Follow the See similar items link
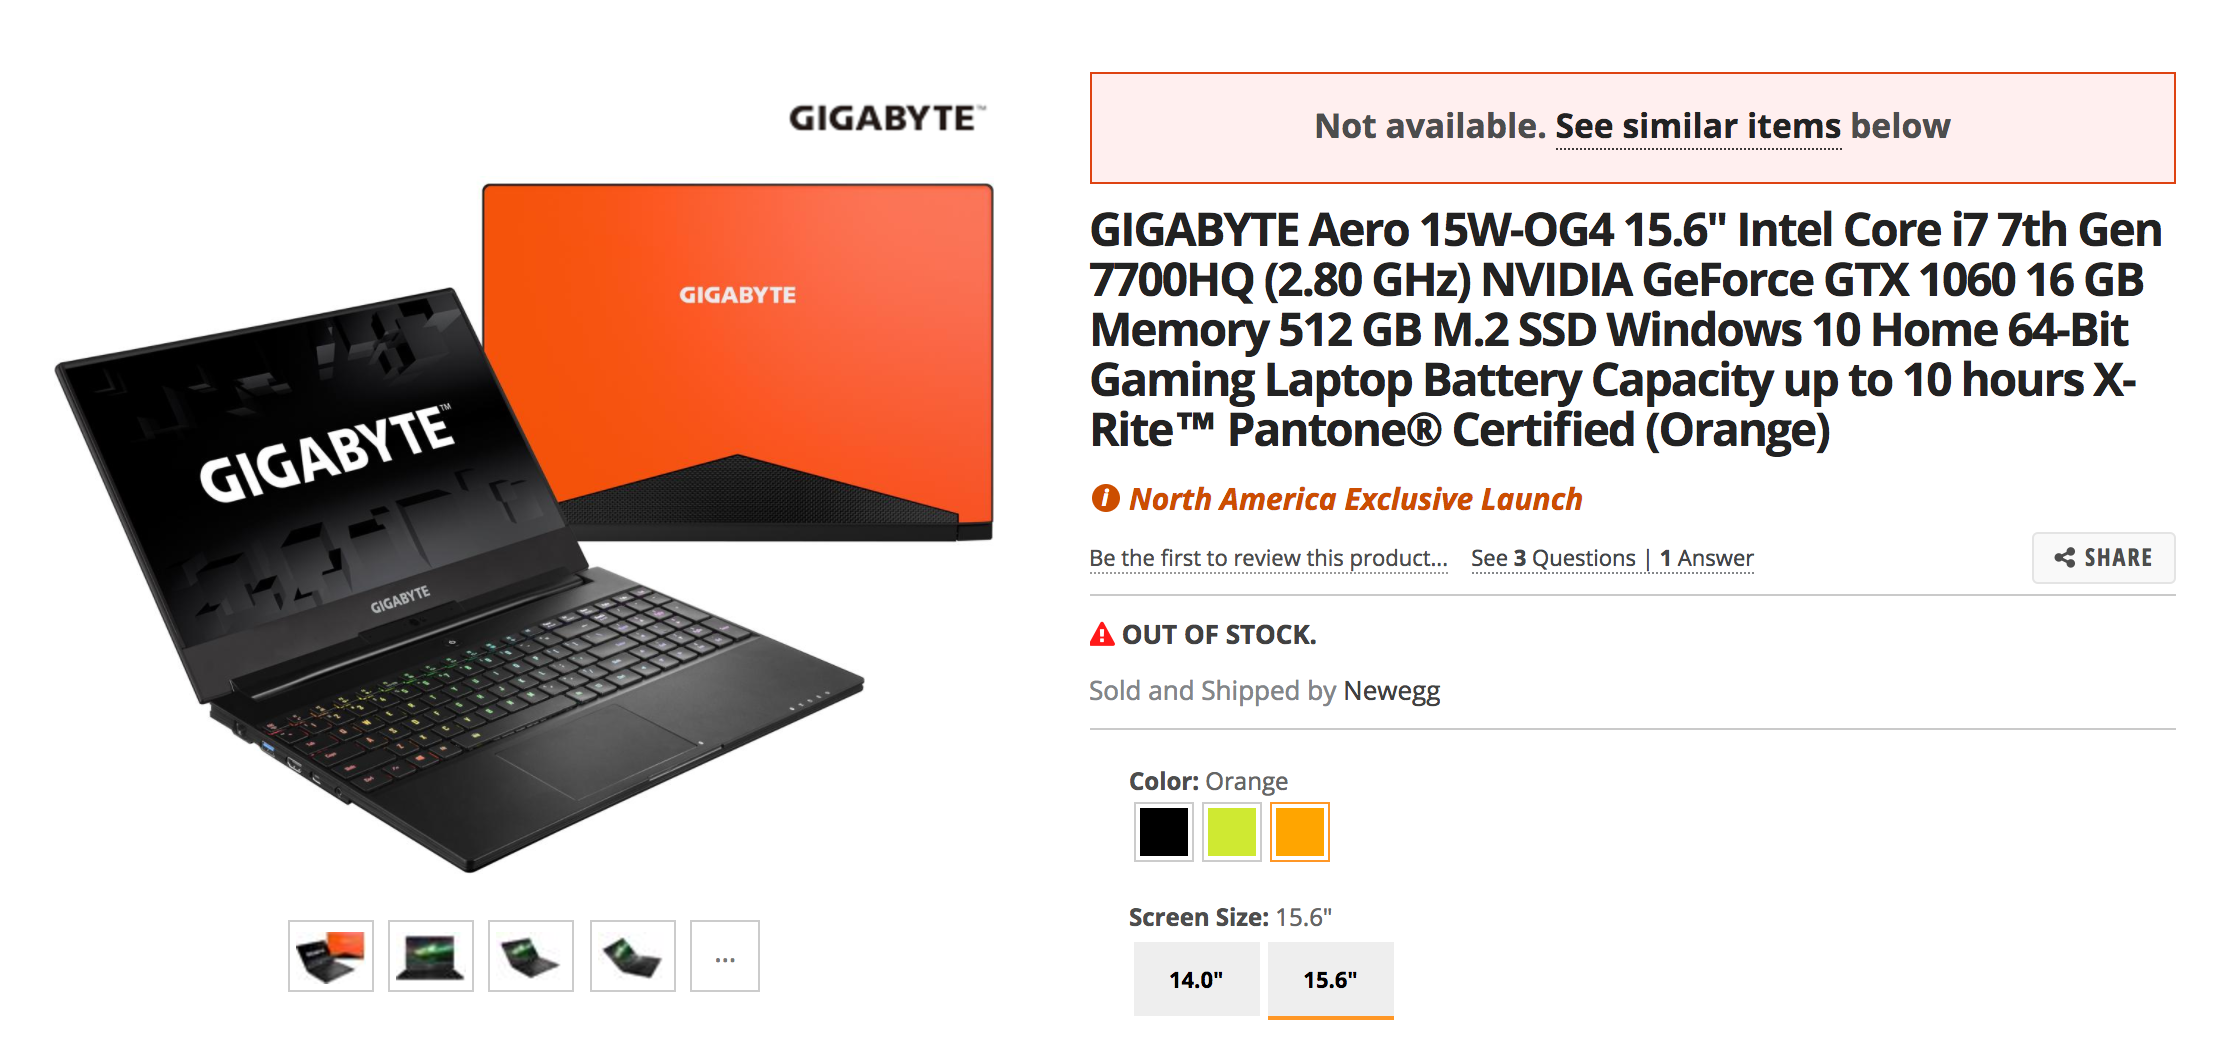The height and width of the screenshot is (1052, 2222). 1698,127
